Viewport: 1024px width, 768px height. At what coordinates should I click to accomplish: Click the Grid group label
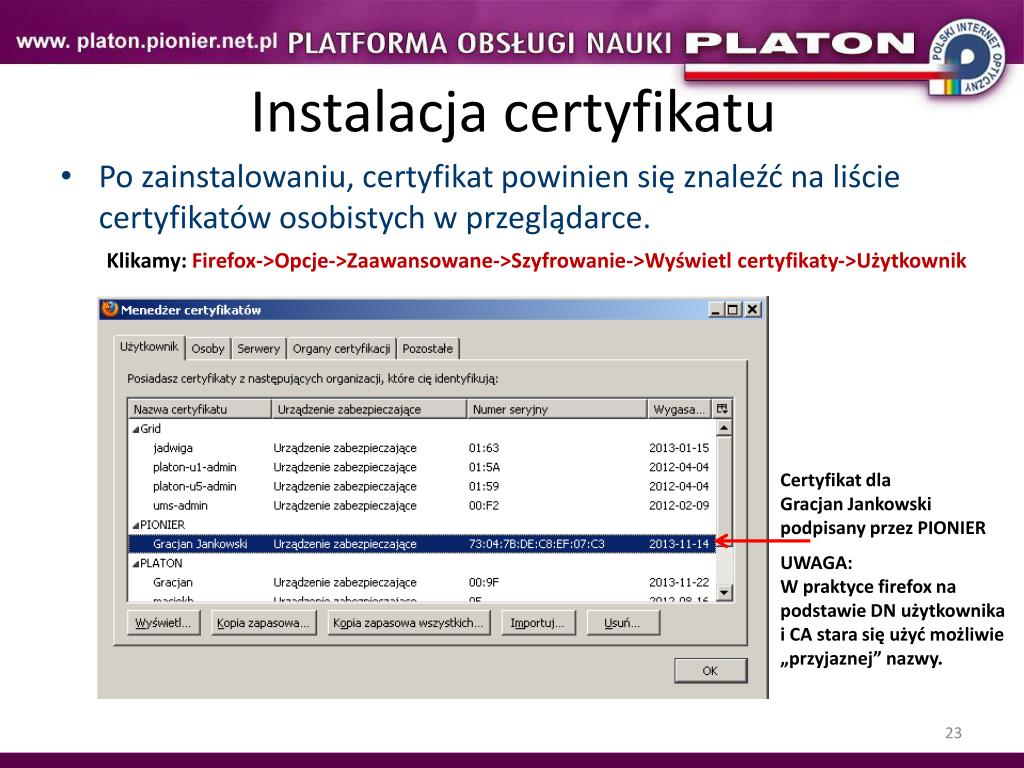pyautogui.click(x=151, y=429)
